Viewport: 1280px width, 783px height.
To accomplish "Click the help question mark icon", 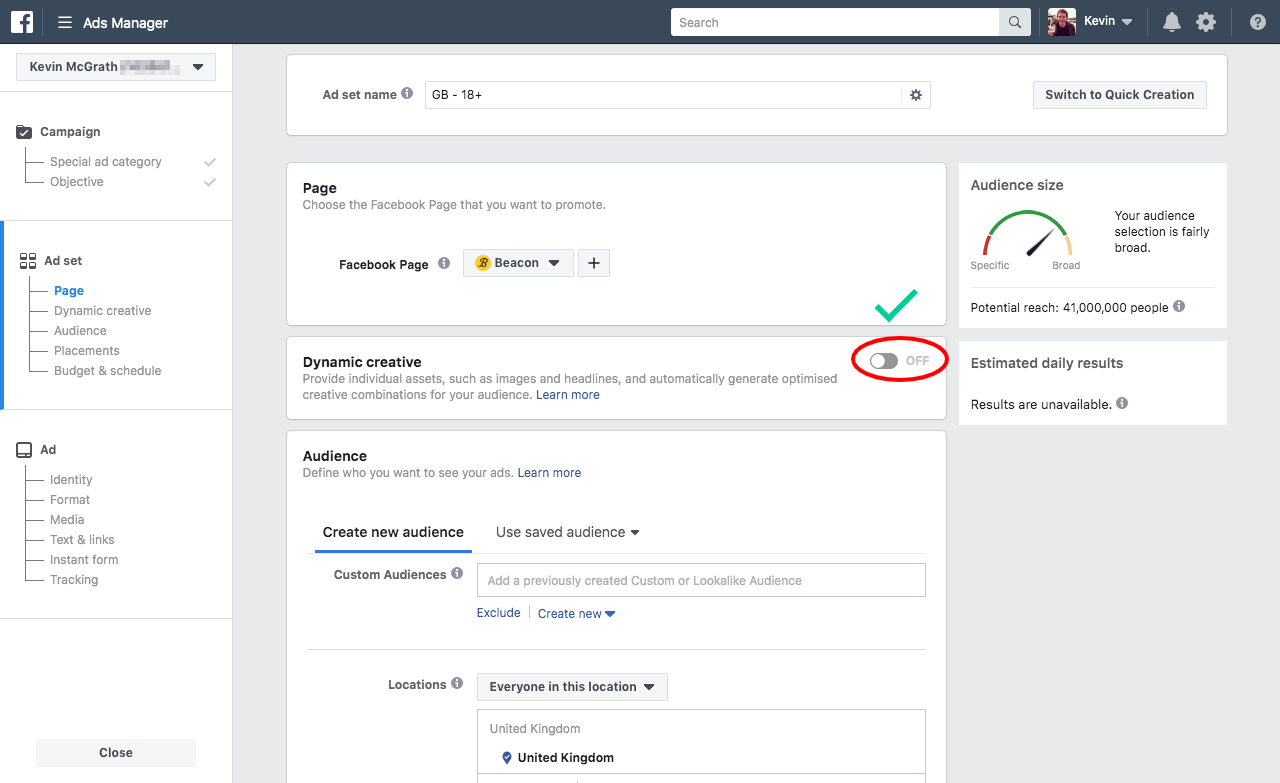I will (1258, 22).
